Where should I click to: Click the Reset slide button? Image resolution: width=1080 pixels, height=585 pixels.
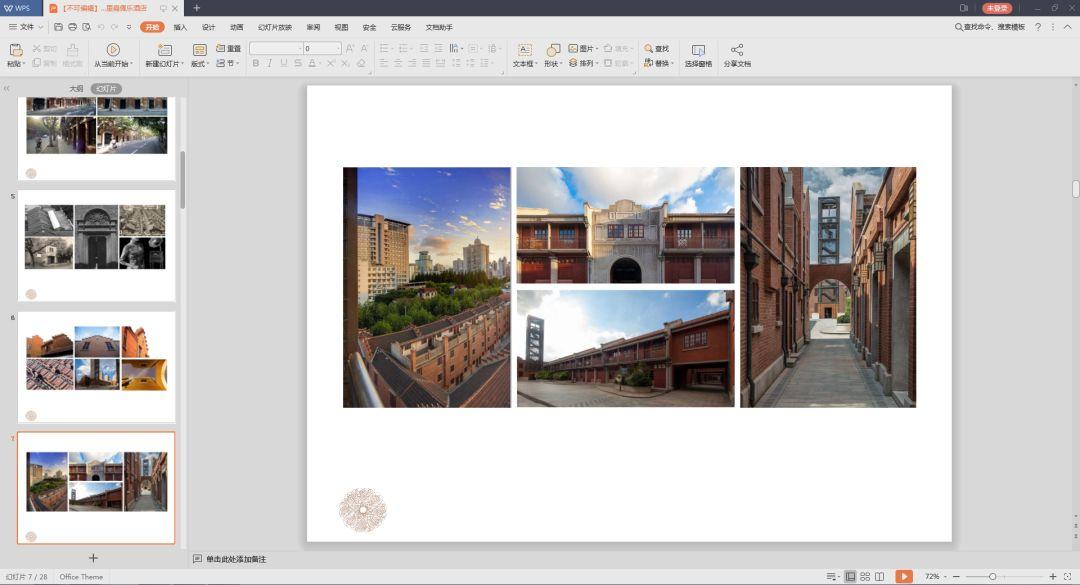pos(228,48)
